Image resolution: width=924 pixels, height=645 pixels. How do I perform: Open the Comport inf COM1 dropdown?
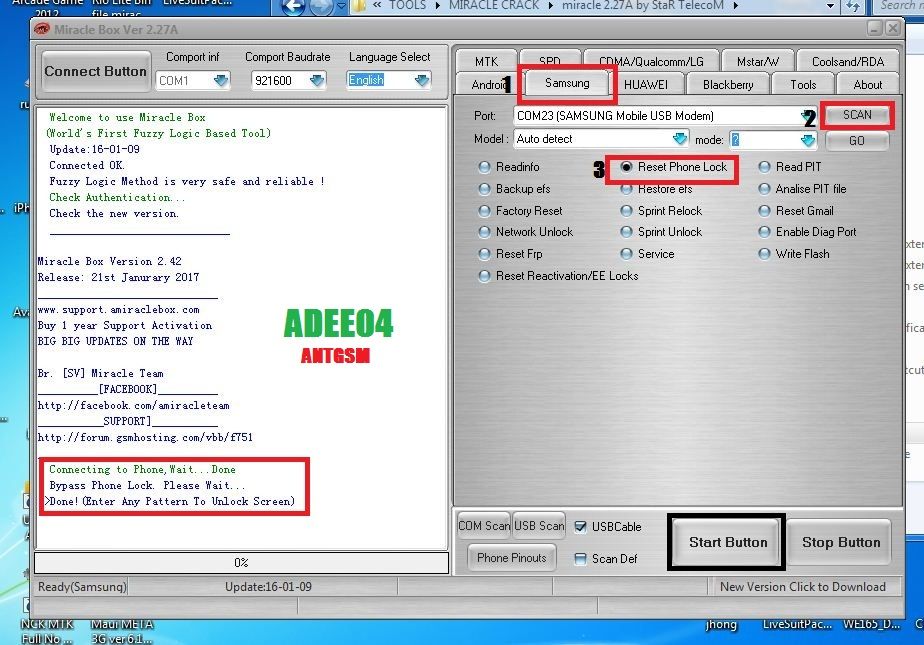[x=221, y=81]
